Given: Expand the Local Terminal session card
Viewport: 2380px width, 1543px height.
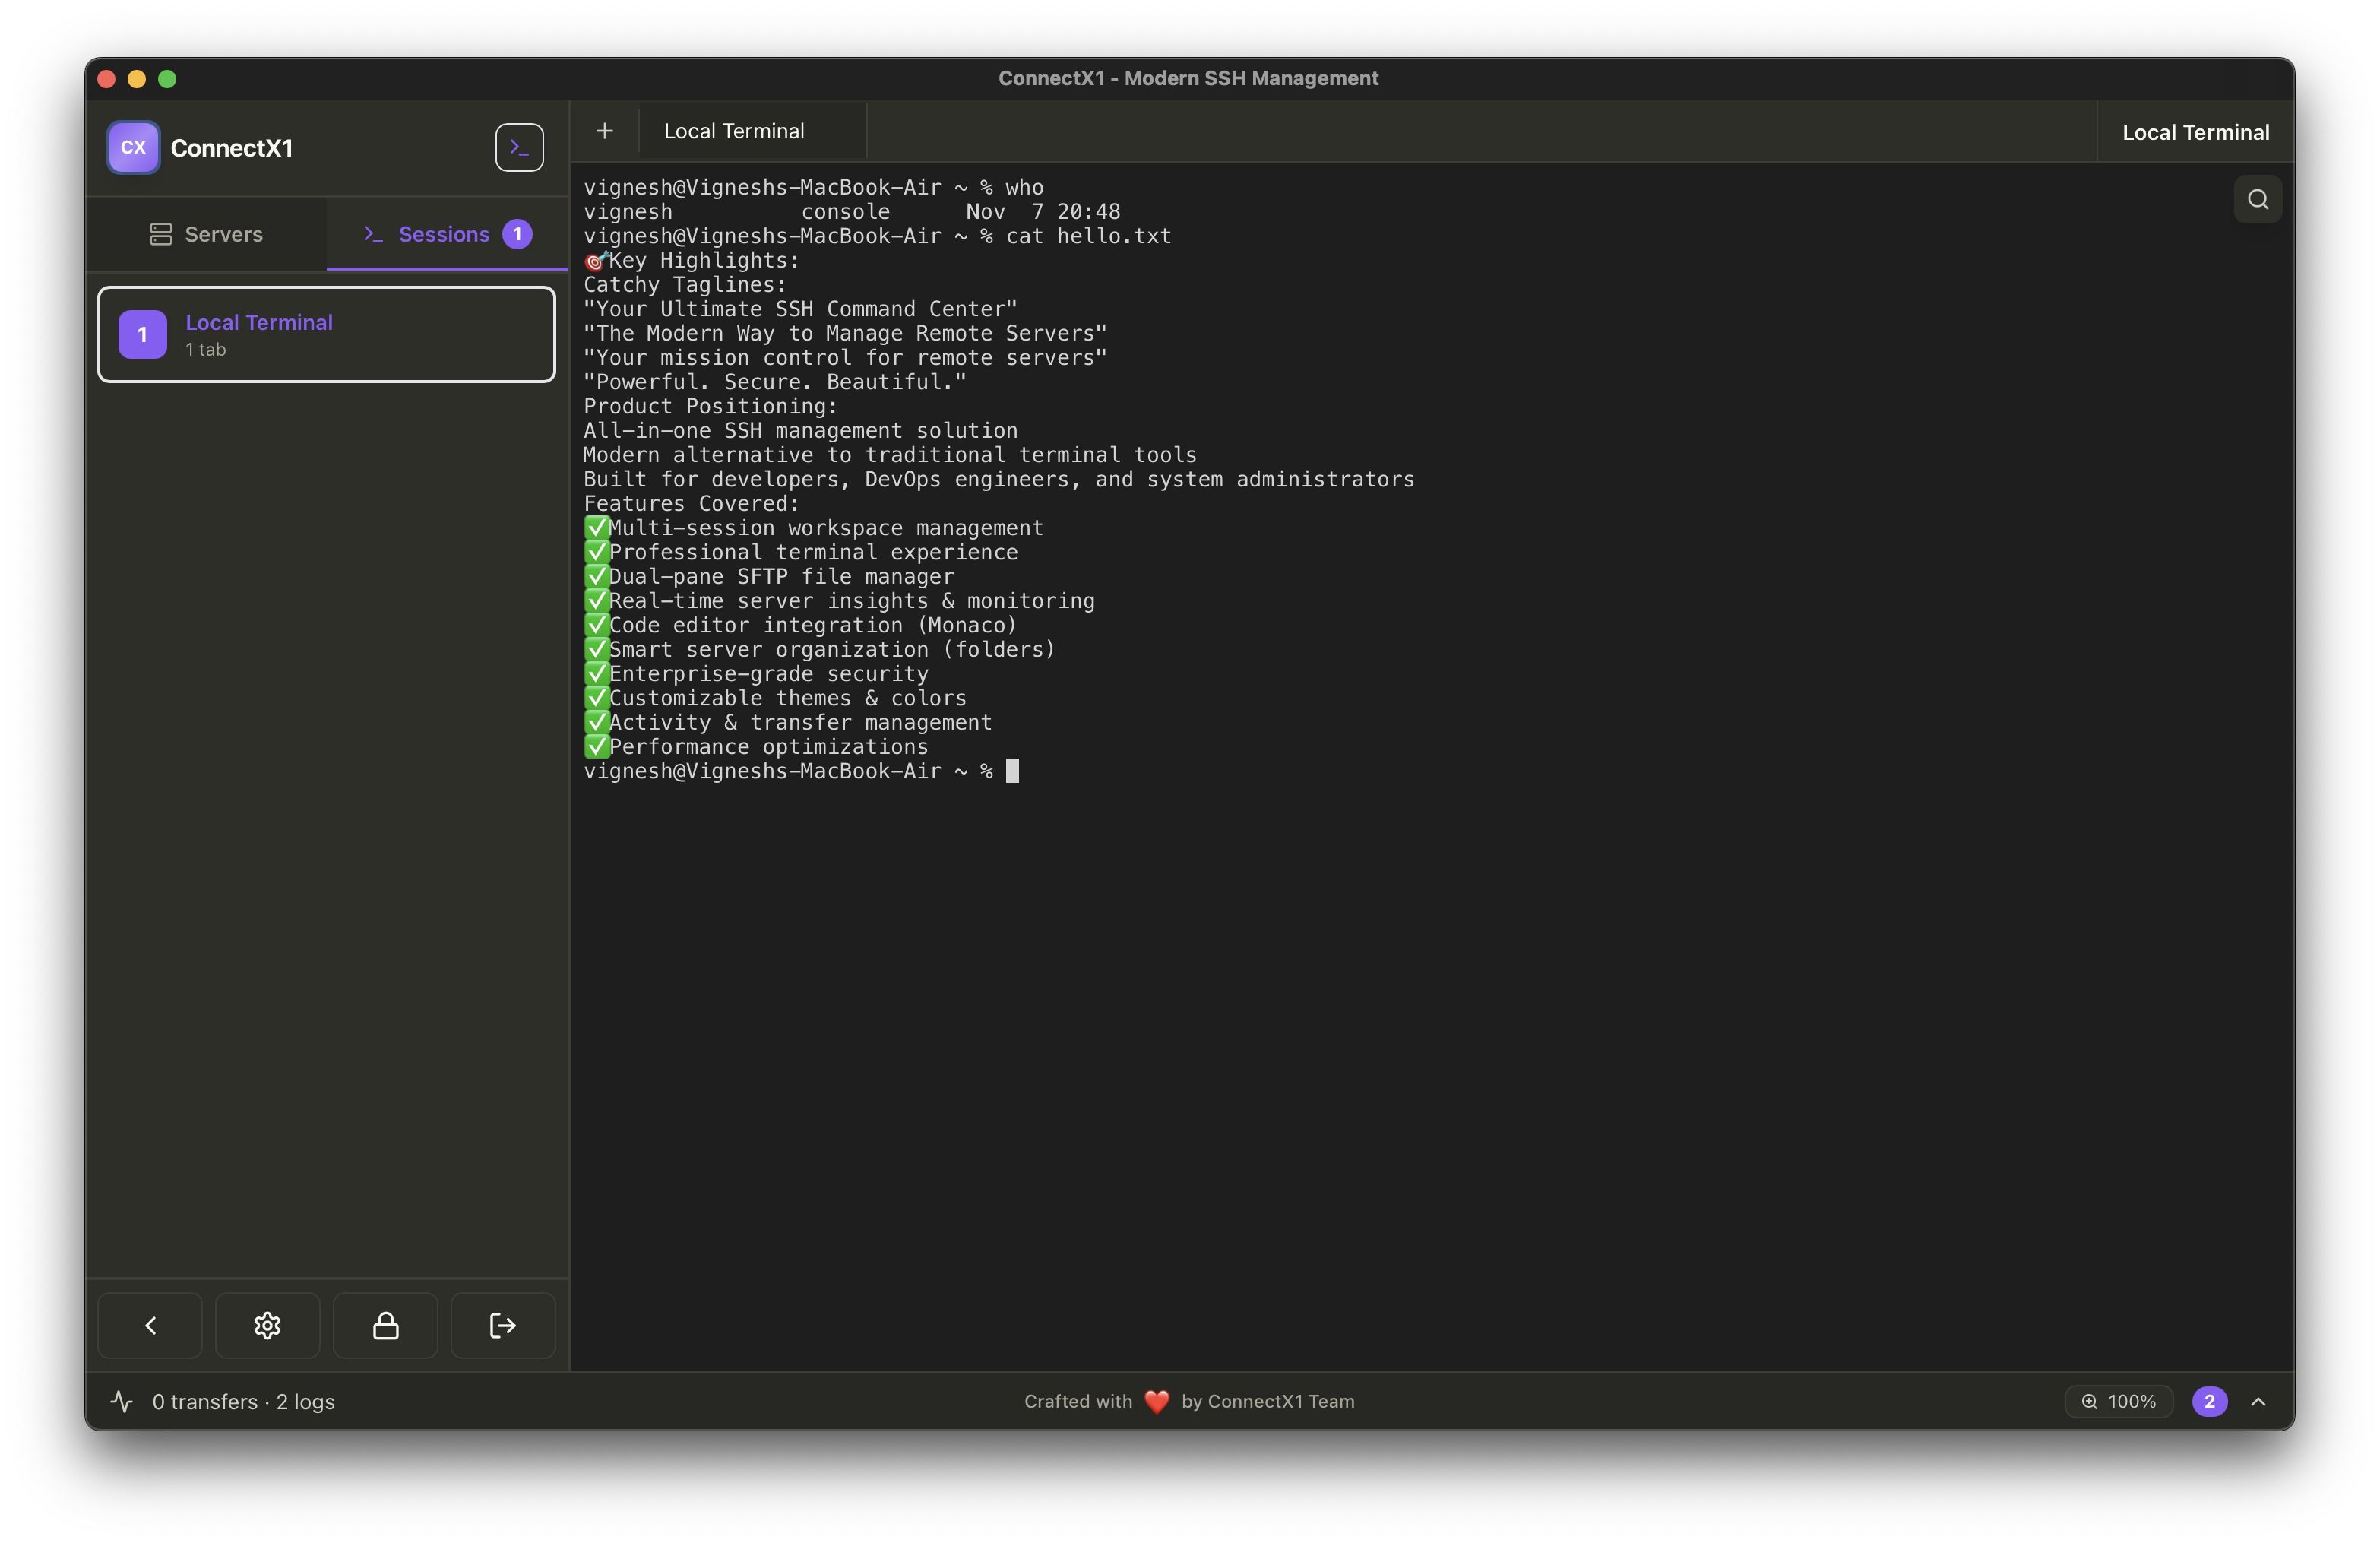Looking at the screenshot, I should pyautogui.click(x=326, y=334).
